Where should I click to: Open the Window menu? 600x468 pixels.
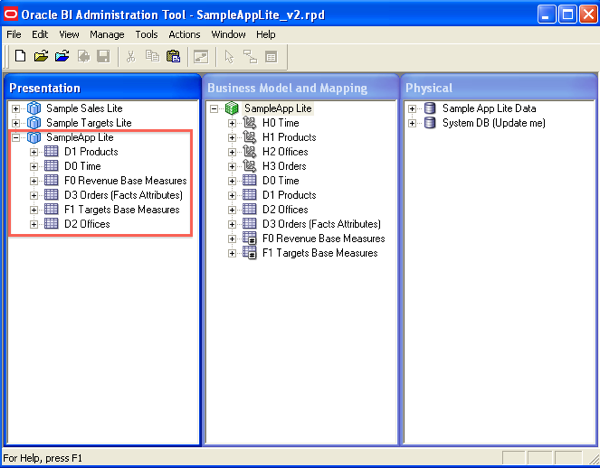228,34
